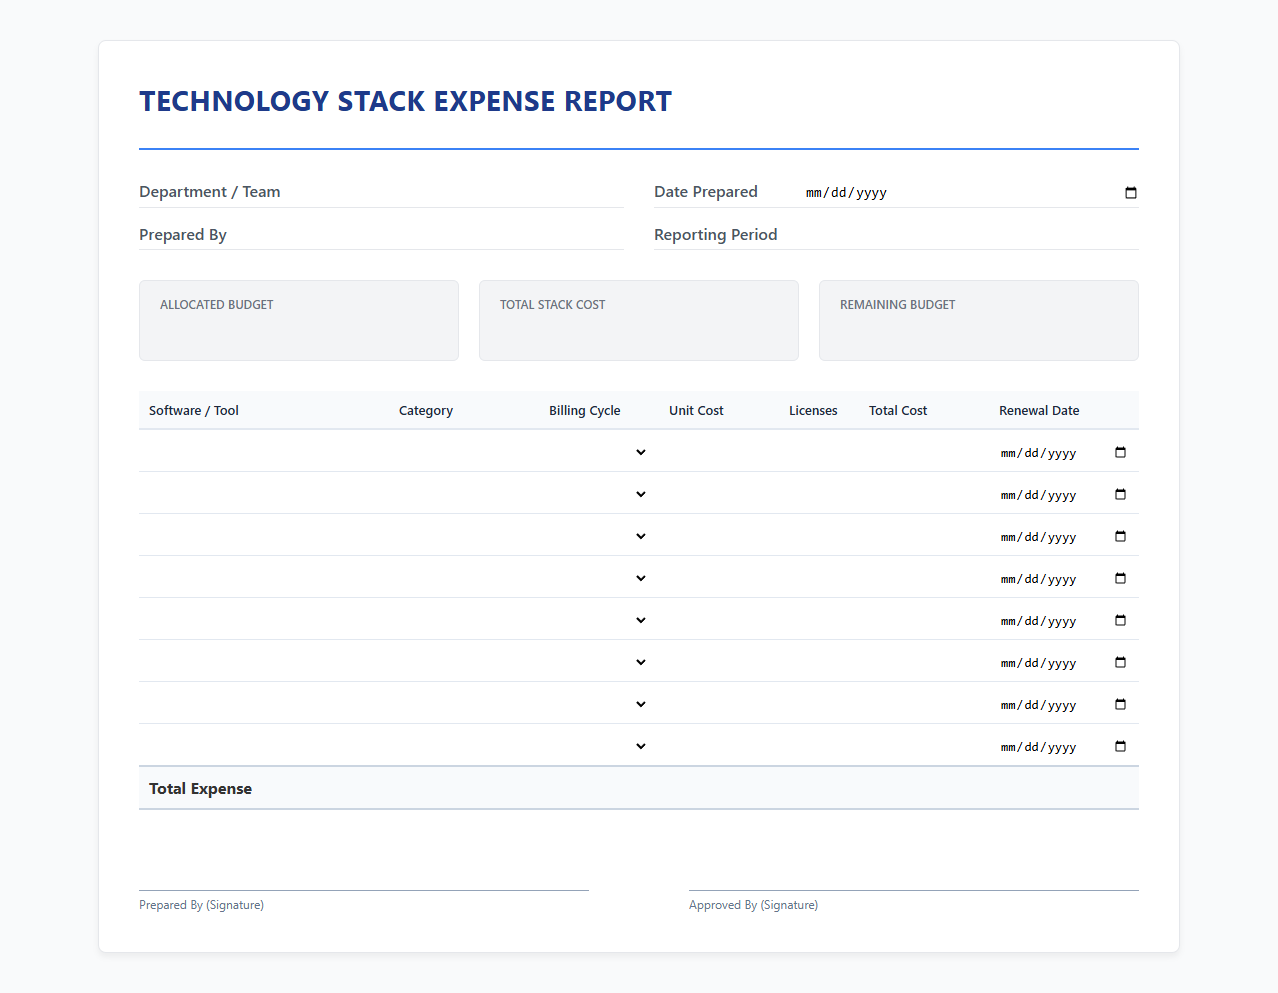Select the Total Cost column header
This screenshot has width=1278, height=993.
tap(898, 410)
